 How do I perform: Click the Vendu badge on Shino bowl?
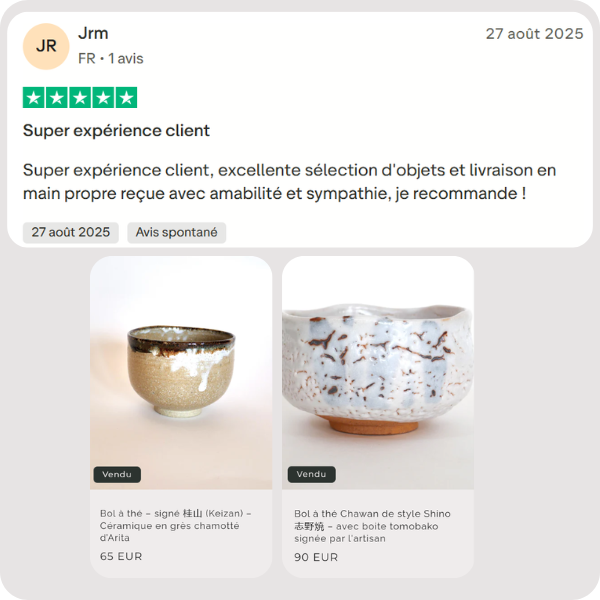[311, 474]
